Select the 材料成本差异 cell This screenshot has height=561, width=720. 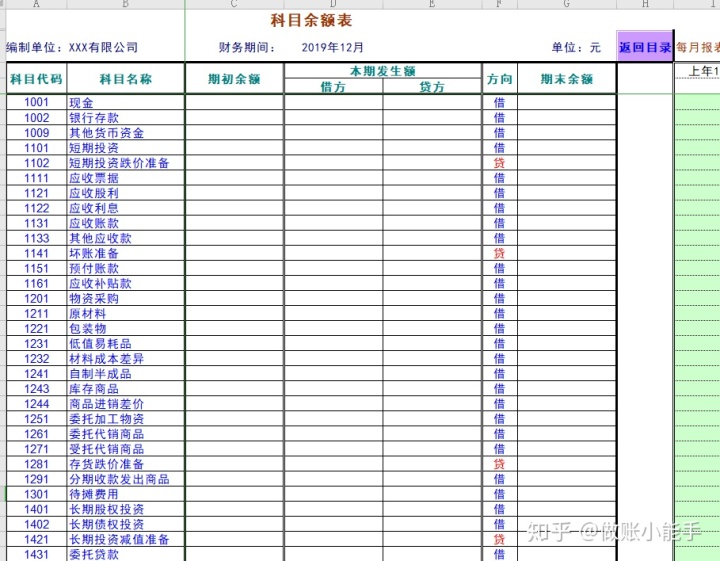coord(125,359)
